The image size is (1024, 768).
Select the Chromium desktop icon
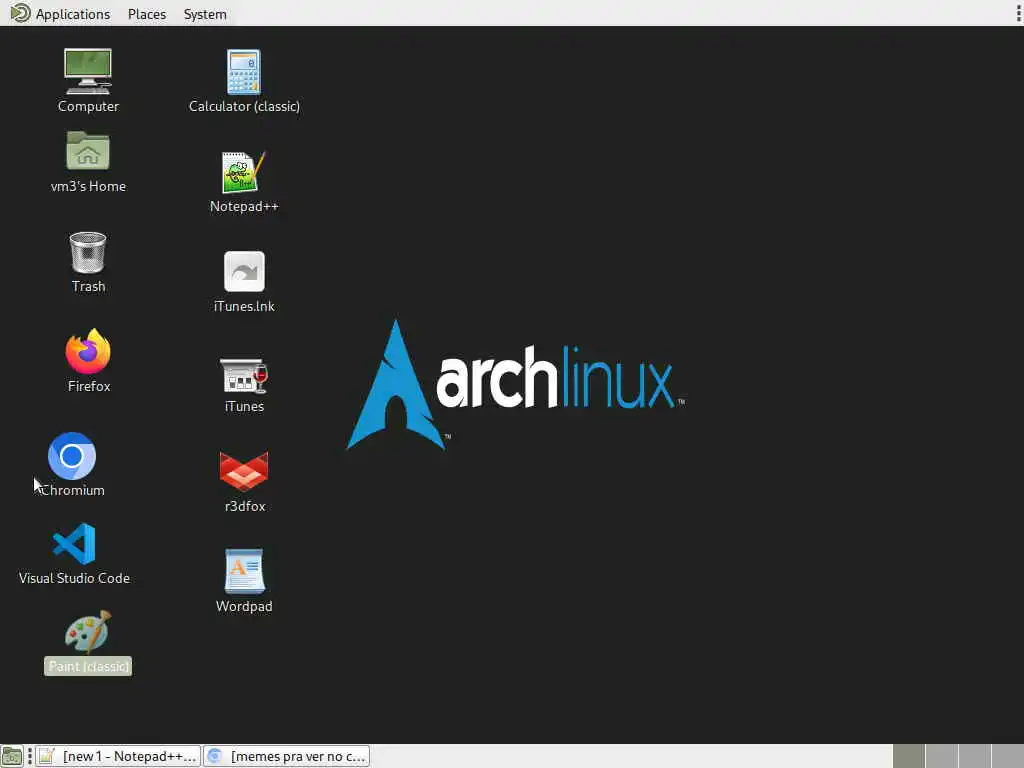click(x=72, y=456)
